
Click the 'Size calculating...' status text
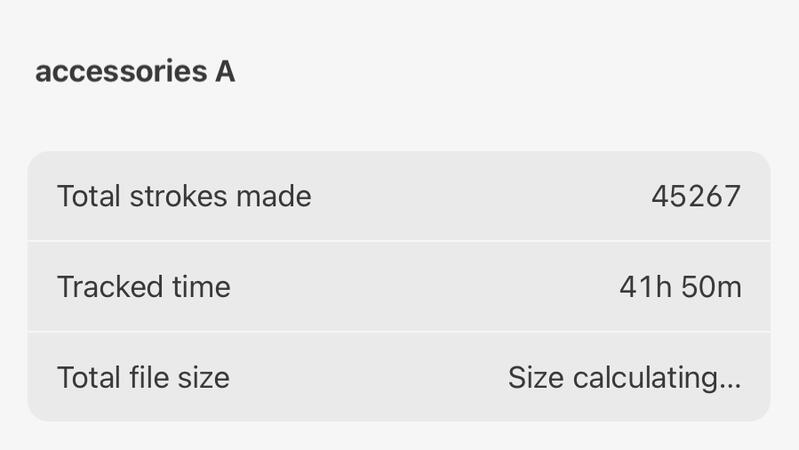tap(624, 377)
